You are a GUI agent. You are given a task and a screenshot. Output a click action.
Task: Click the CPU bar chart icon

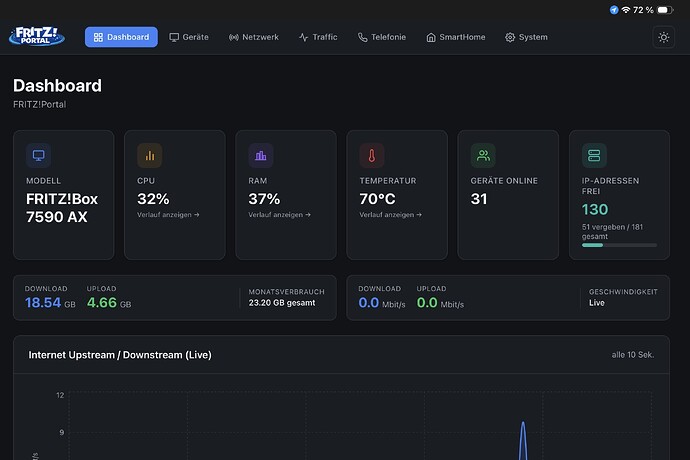150,155
